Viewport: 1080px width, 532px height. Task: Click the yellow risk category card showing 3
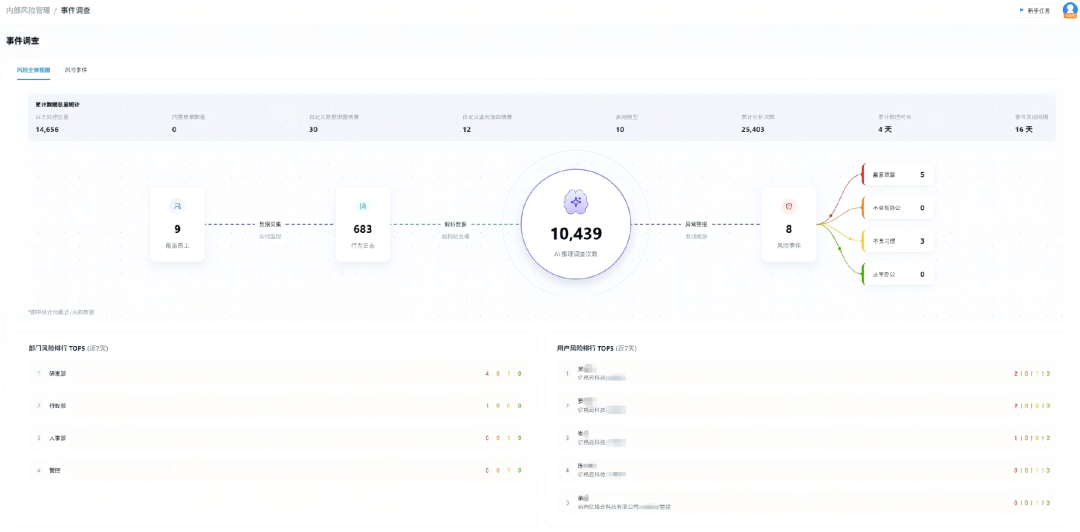tap(898, 241)
